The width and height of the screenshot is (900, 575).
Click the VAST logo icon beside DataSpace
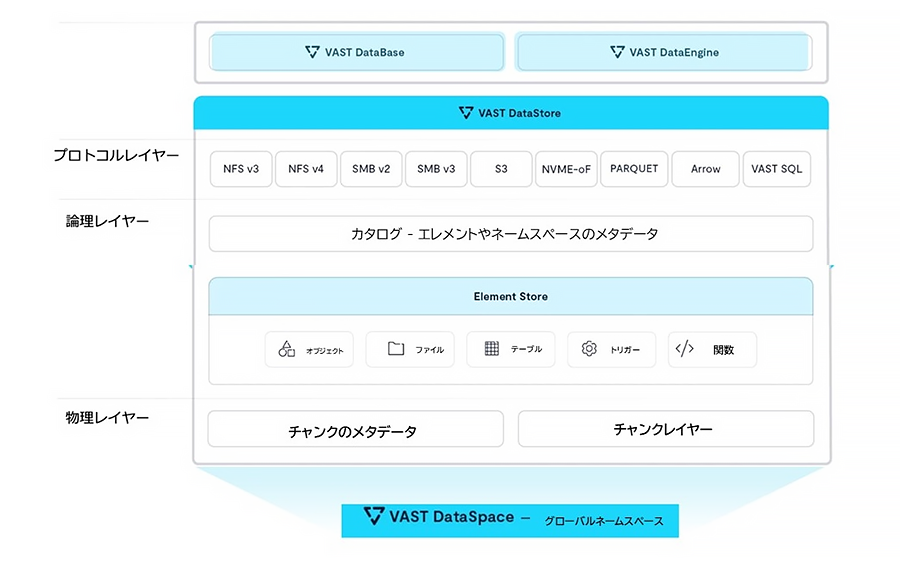click(374, 516)
